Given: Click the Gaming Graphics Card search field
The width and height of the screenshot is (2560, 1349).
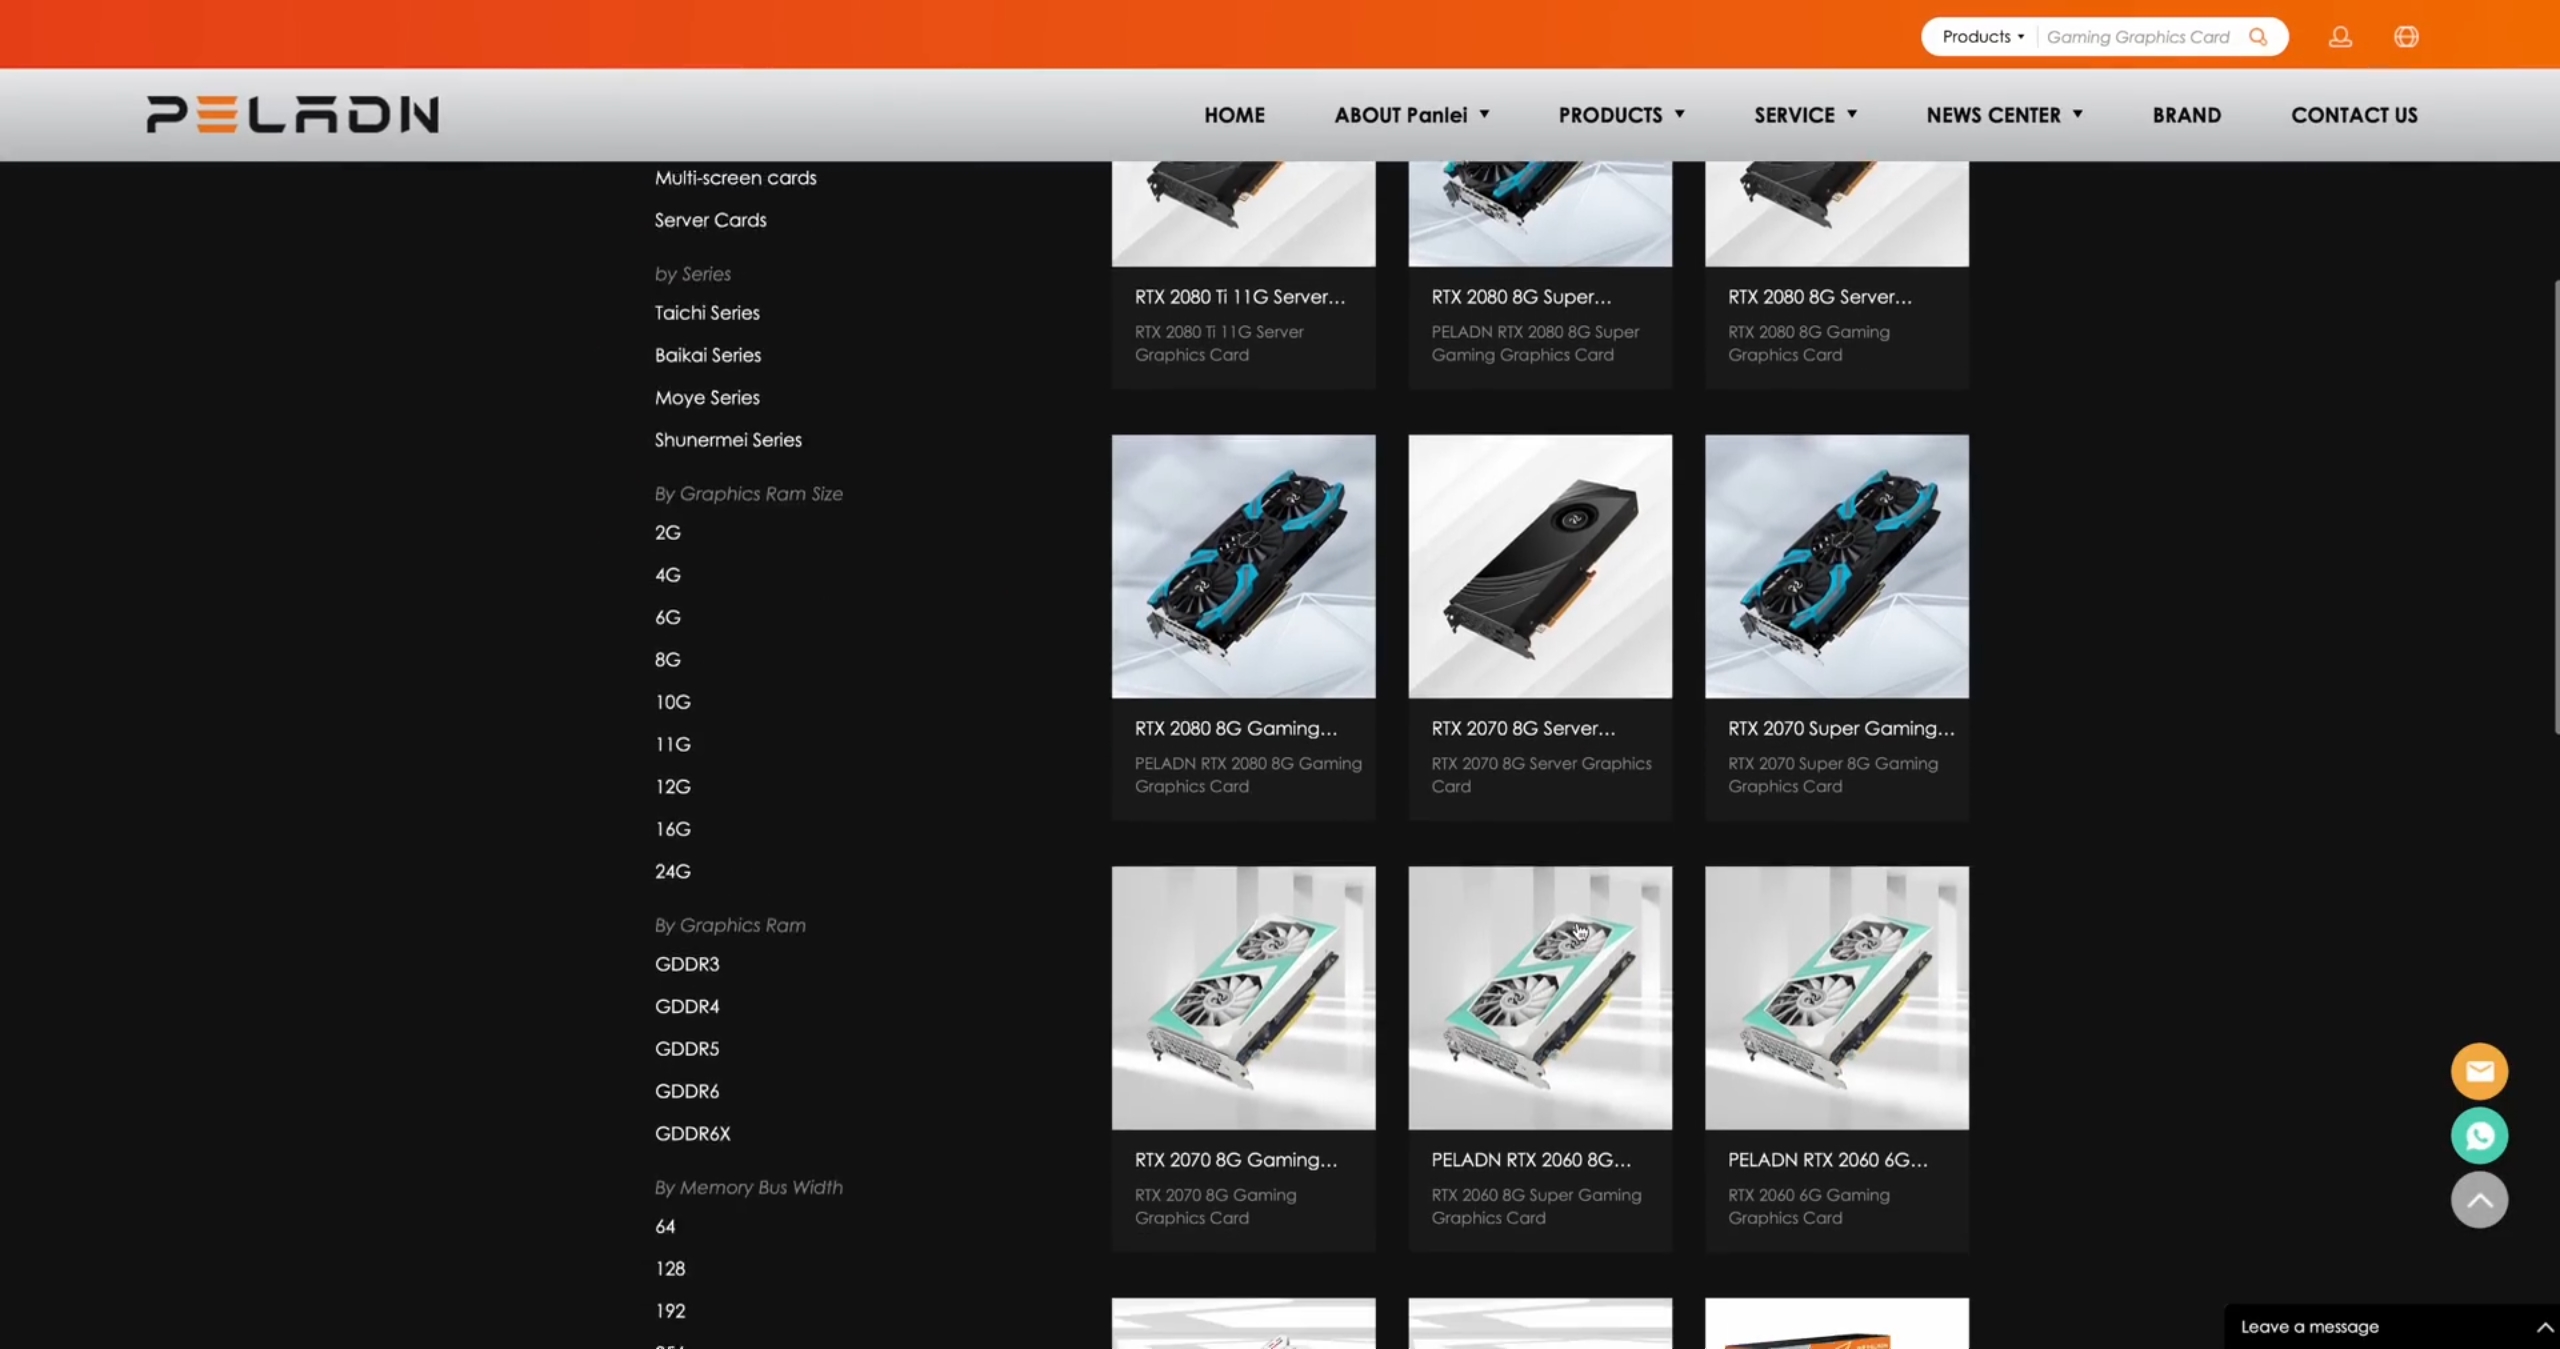Looking at the screenshot, I should (2137, 37).
